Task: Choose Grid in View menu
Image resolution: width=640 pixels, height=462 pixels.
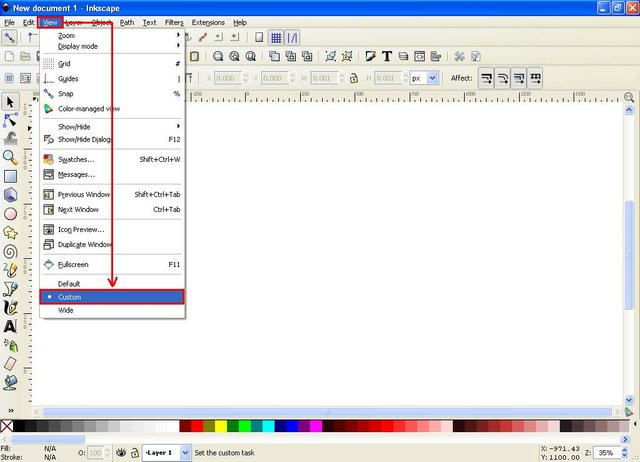Action: [112, 64]
